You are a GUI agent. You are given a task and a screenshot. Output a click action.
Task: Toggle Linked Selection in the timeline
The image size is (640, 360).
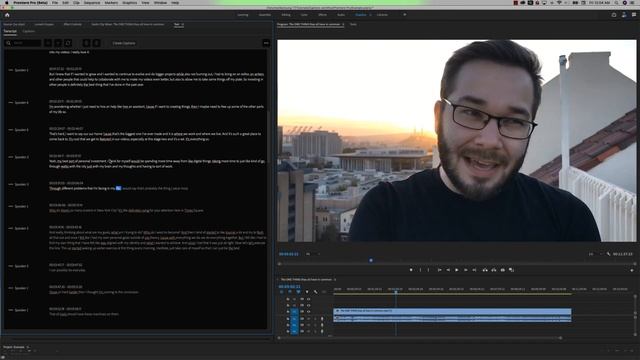coord(298,292)
